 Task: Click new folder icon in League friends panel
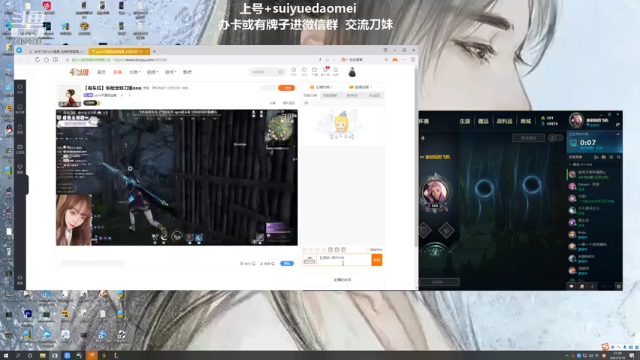[x=604, y=157]
